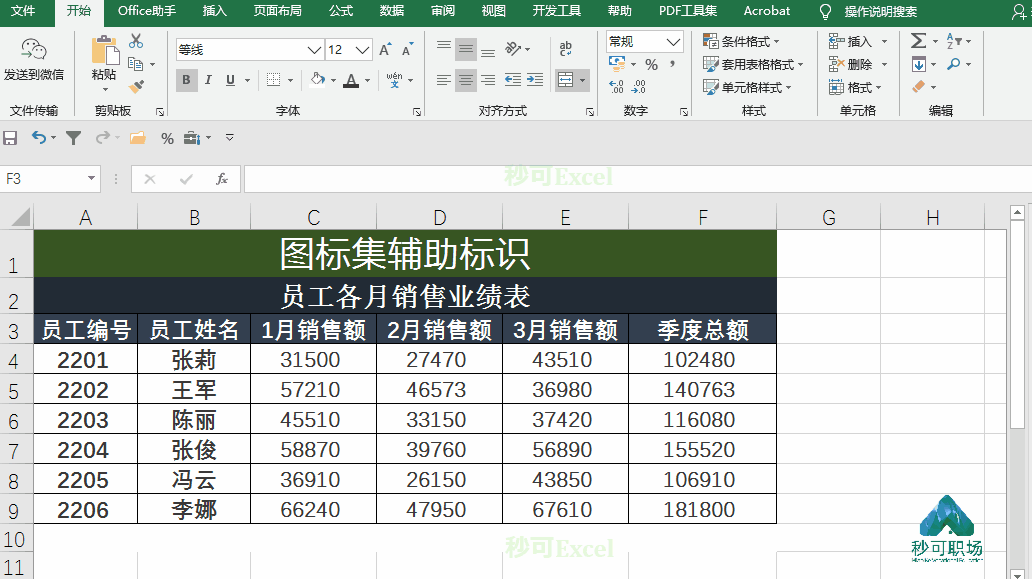Click the Cancel X button in formula bar
The width and height of the screenshot is (1032, 579).
click(150, 179)
